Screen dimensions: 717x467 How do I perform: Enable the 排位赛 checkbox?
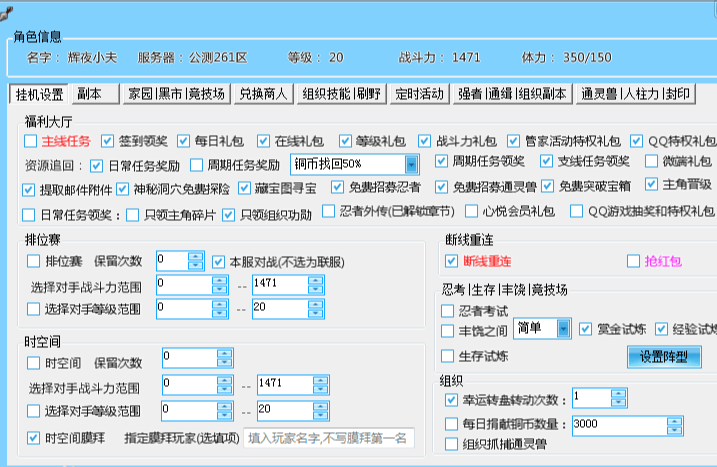[x=33, y=261]
